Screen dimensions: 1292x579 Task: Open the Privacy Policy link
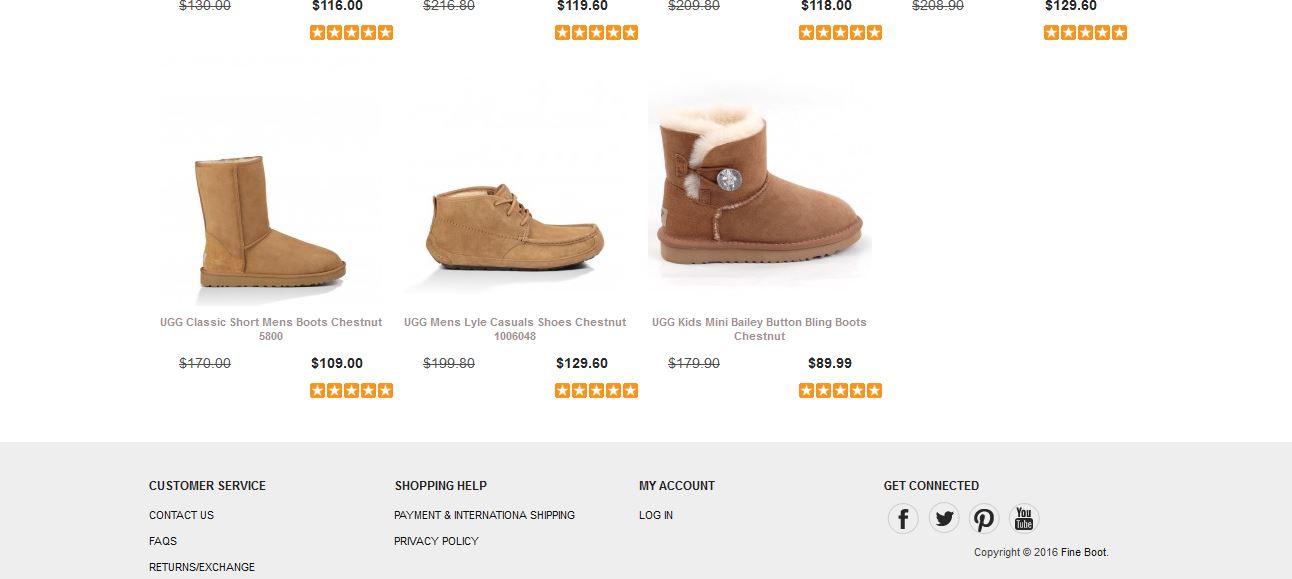tap(436, 541)
